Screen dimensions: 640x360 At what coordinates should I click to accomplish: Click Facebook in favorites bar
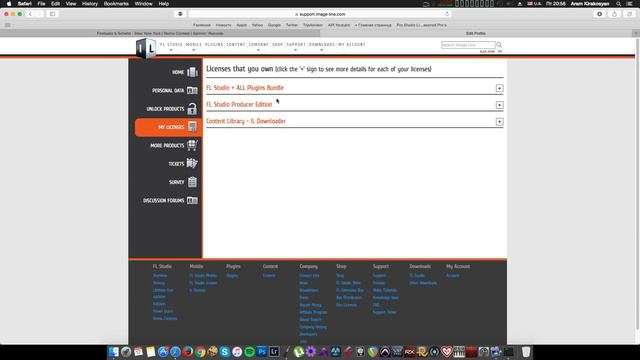(x=202, y=25)
